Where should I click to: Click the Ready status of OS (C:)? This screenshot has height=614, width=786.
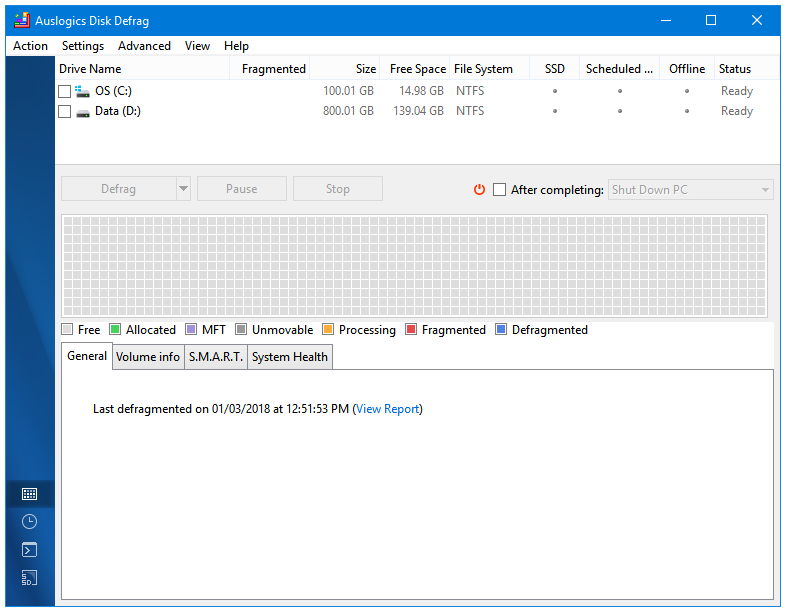737,91
